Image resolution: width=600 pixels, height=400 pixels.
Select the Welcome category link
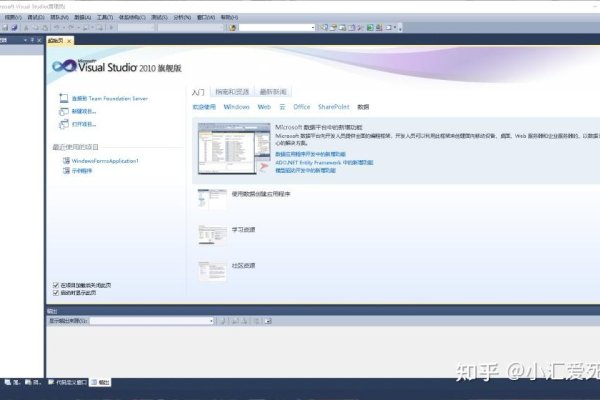204,107
